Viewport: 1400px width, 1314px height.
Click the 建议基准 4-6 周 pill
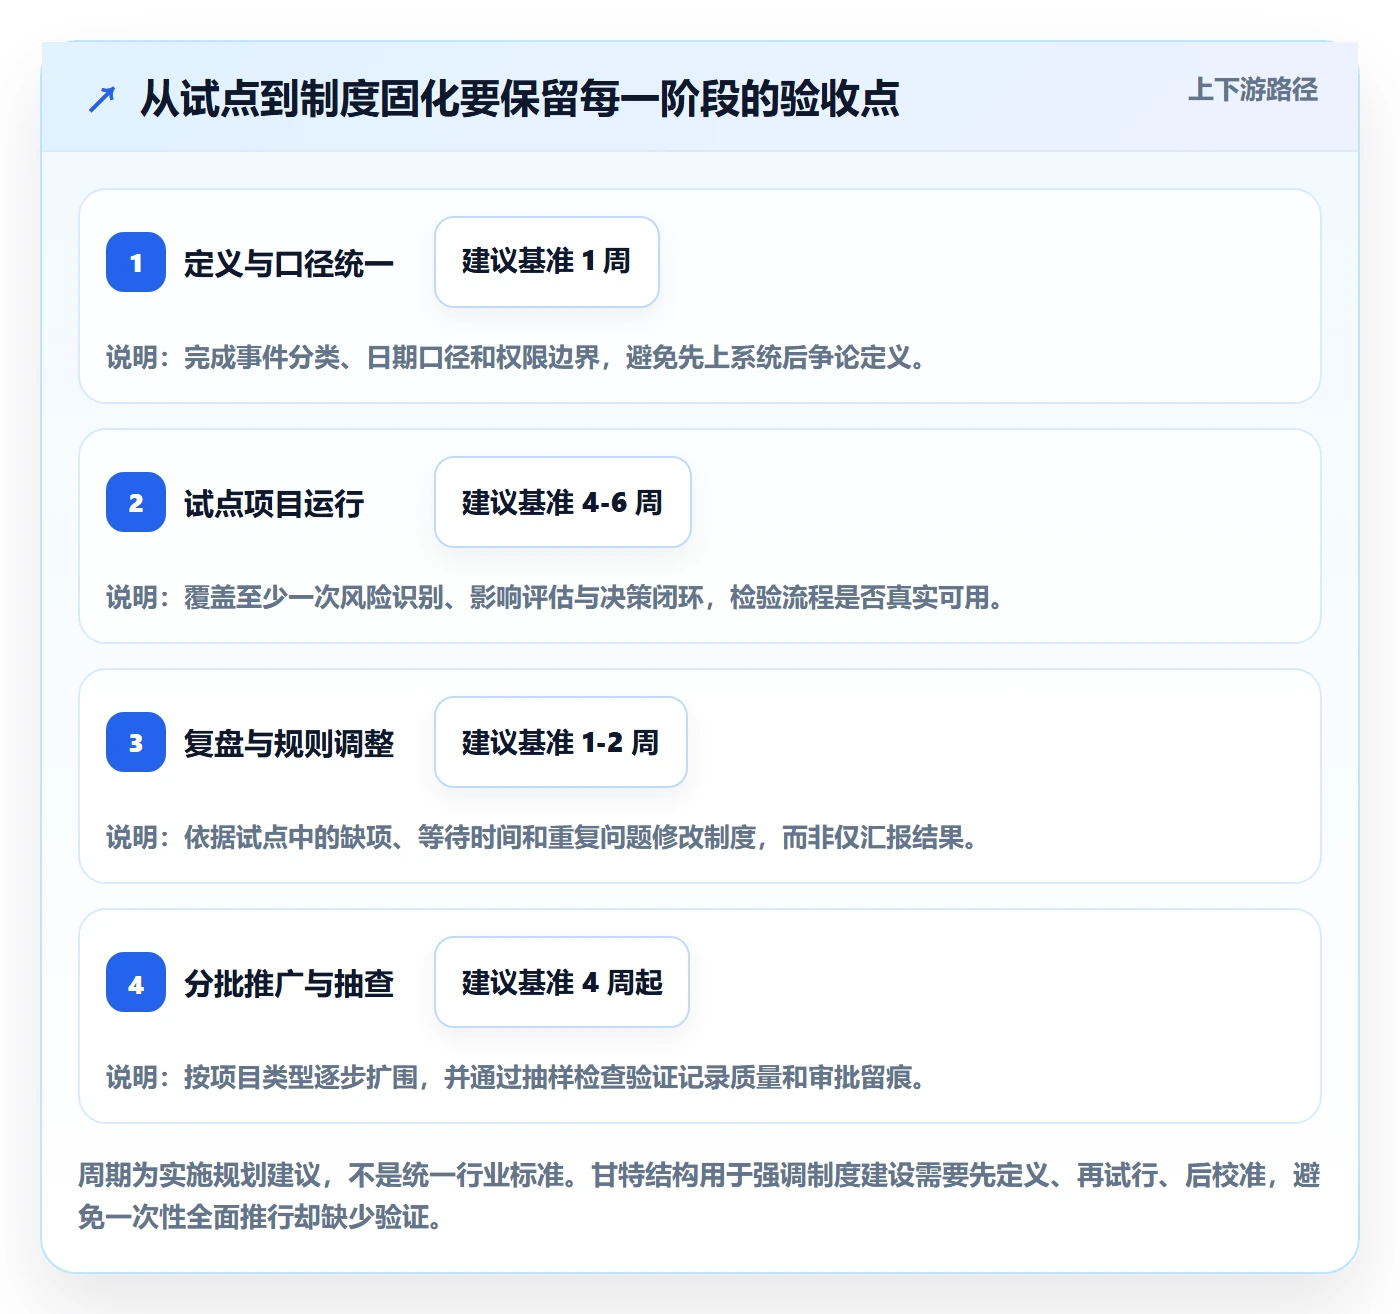(x=563, y=502)
